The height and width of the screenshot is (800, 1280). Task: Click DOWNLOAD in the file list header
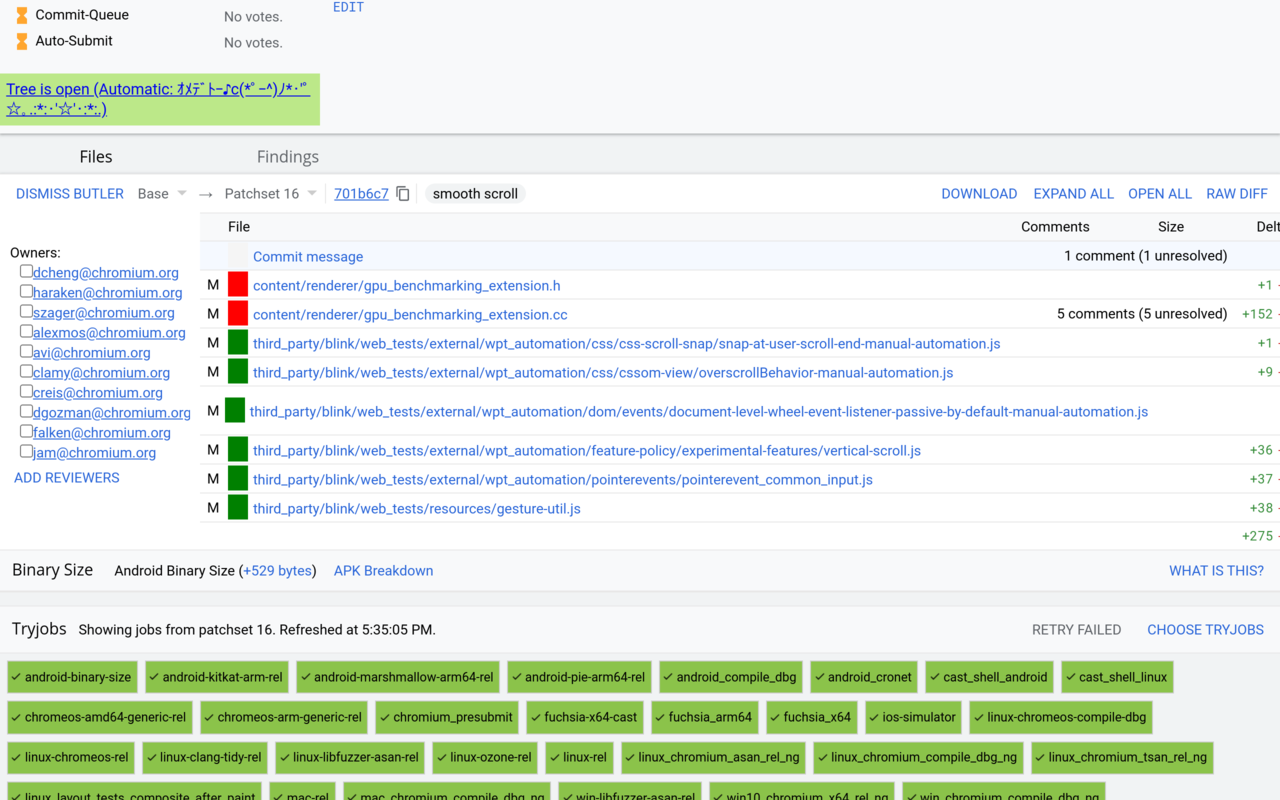[979, 194]
